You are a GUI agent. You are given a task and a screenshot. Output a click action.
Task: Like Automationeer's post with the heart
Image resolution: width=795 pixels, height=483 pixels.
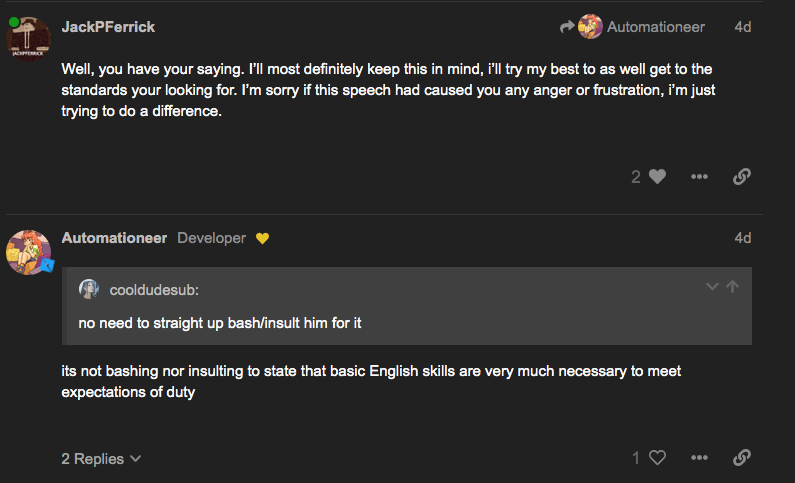tap(657, 458)
